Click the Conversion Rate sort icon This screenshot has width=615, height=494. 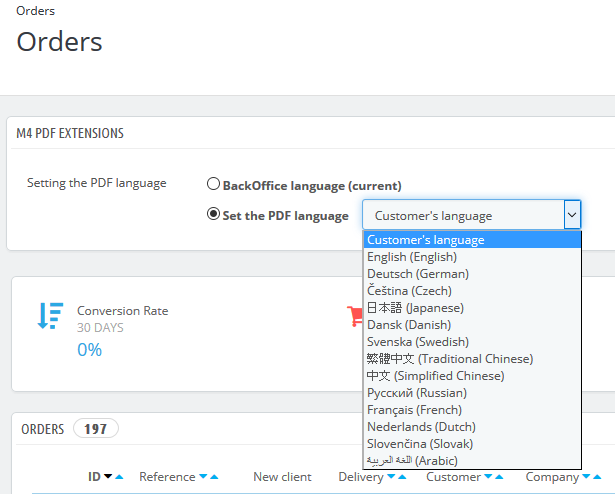pyautogui.click(x=50, y=315)
